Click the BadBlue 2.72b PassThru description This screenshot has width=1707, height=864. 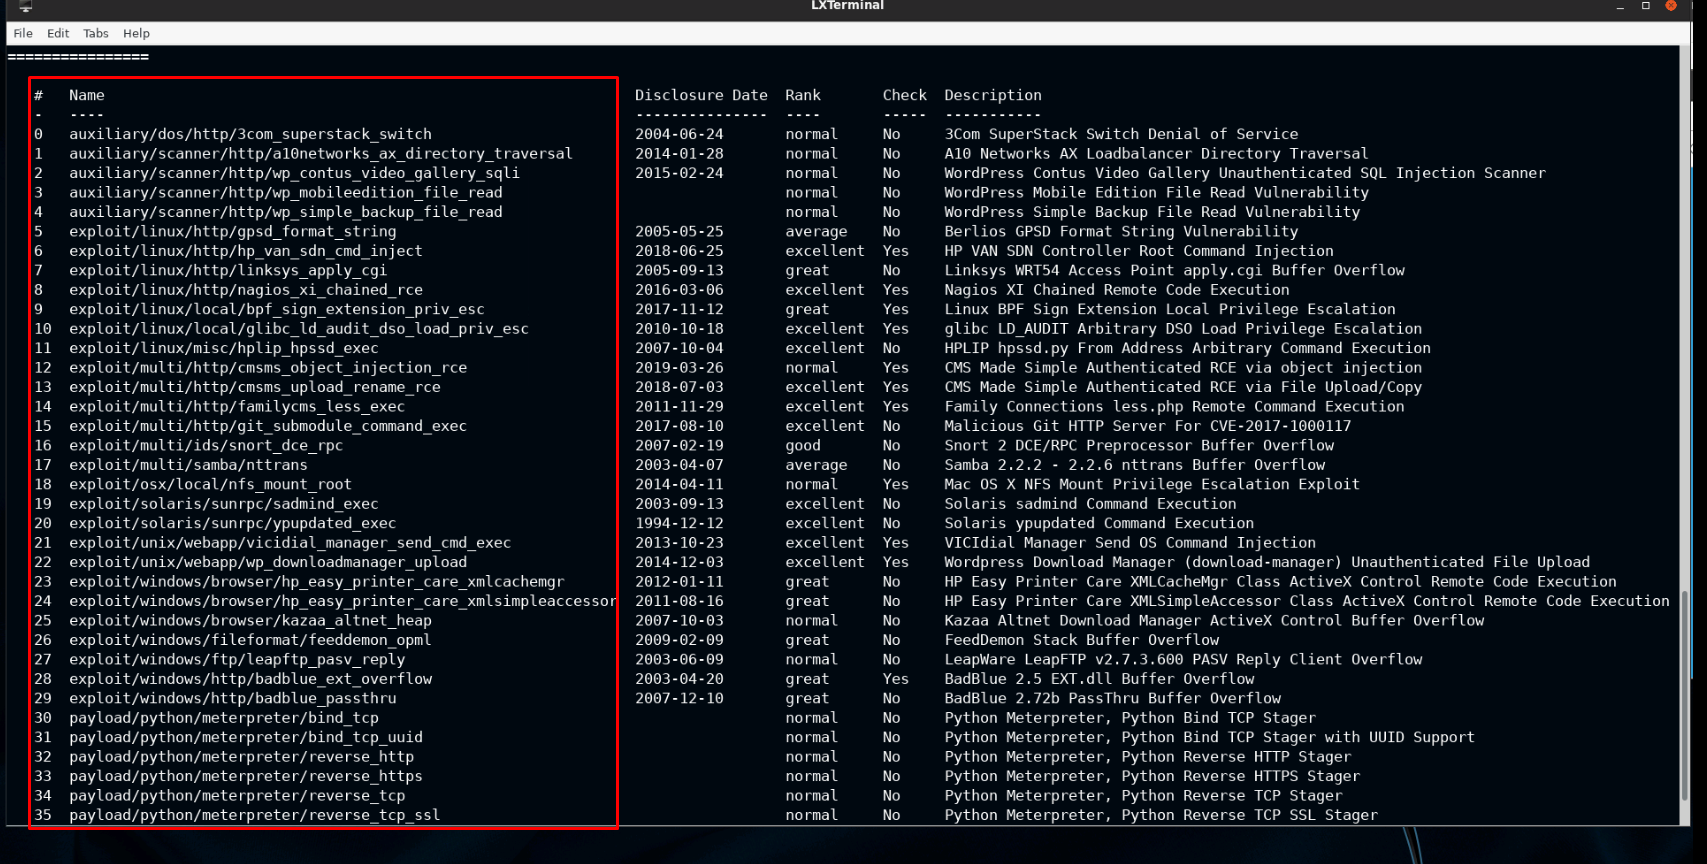1112,698
